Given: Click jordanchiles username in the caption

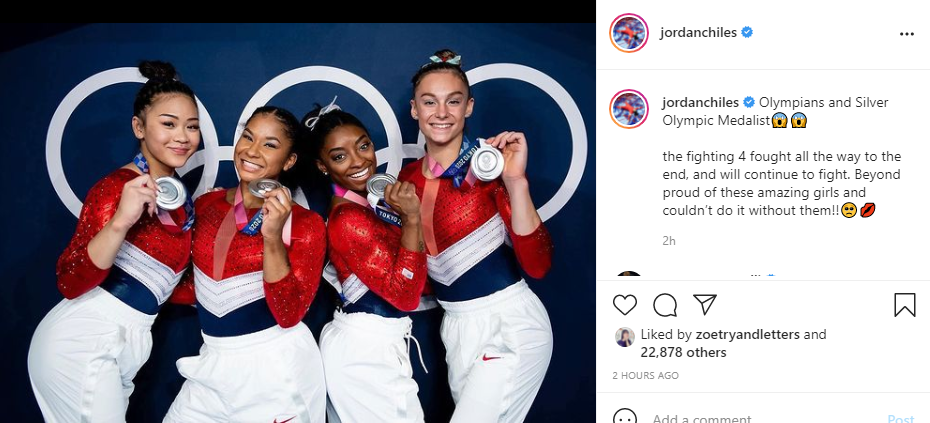Looking at the screenshot, I should click(x=700, y=102).
